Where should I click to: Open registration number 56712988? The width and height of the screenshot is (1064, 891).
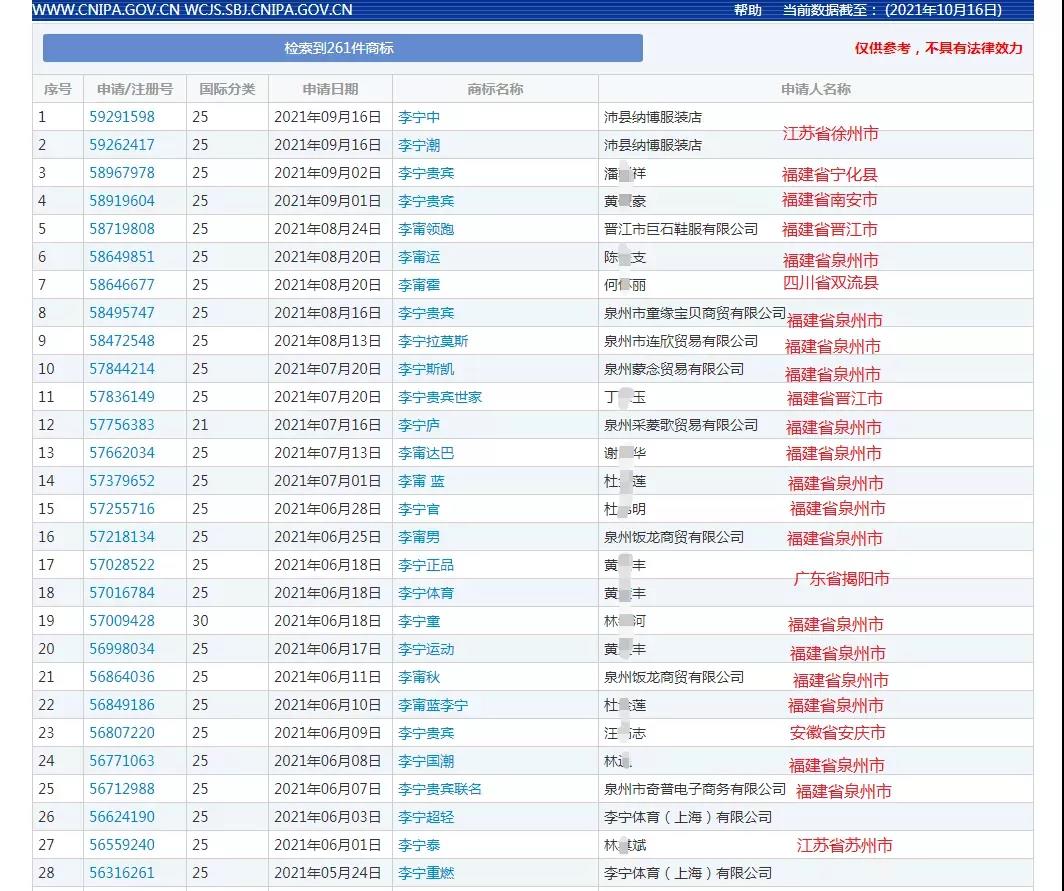point(122,789)
